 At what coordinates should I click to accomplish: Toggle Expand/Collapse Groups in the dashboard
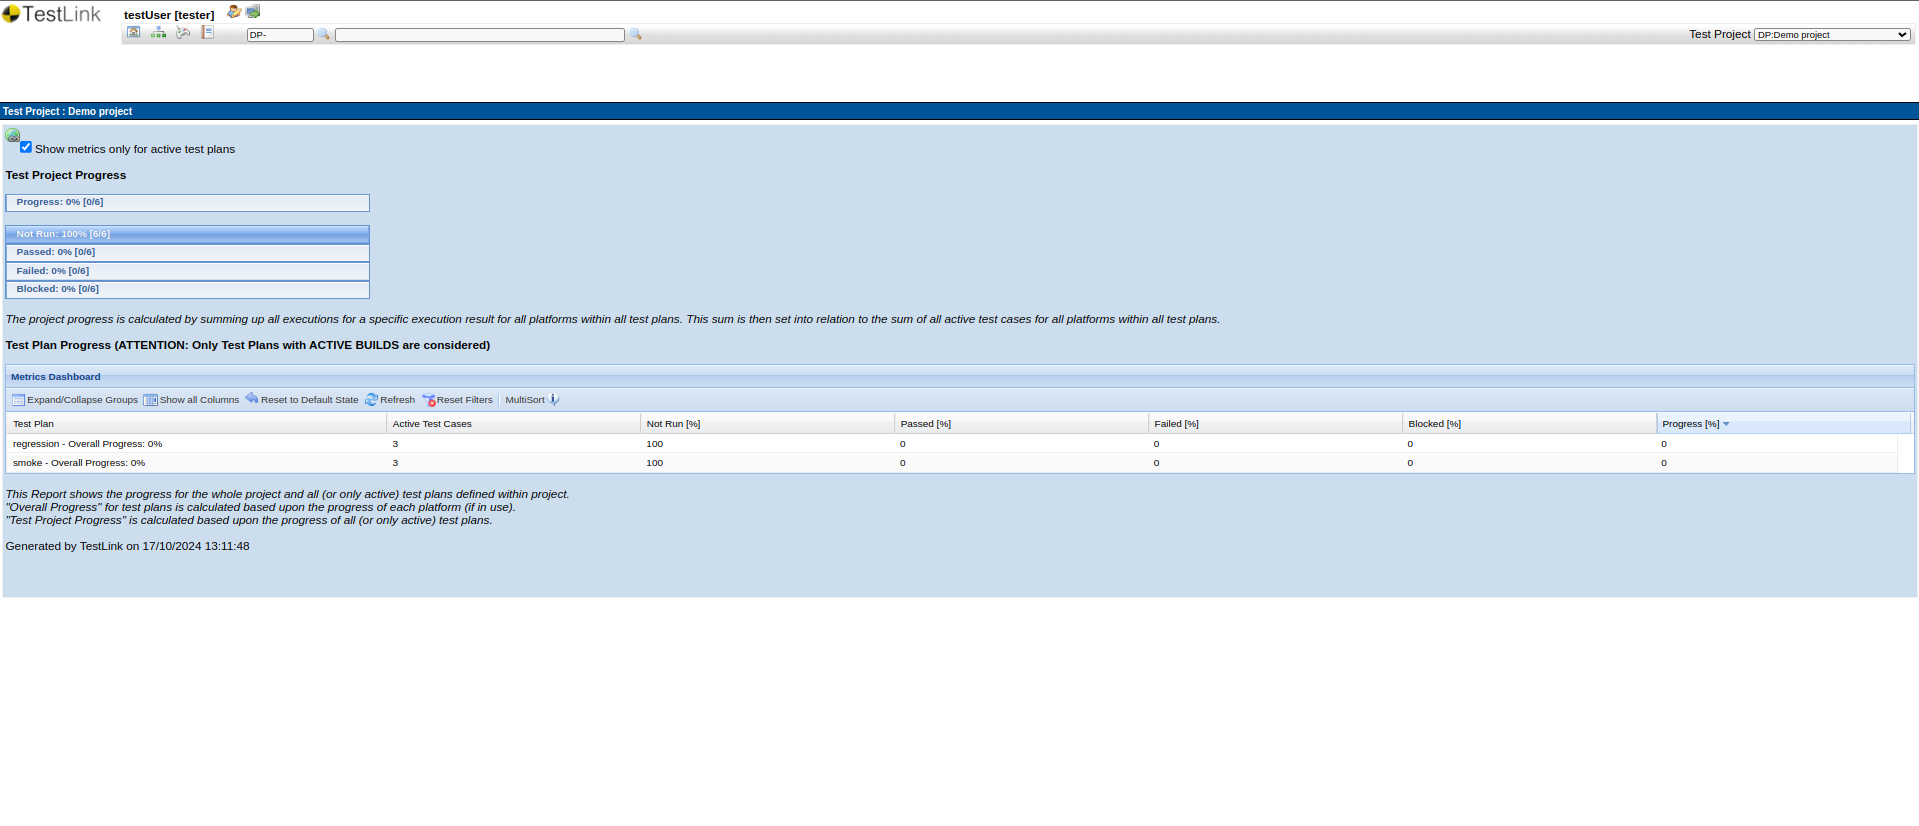tap(75, 400)
